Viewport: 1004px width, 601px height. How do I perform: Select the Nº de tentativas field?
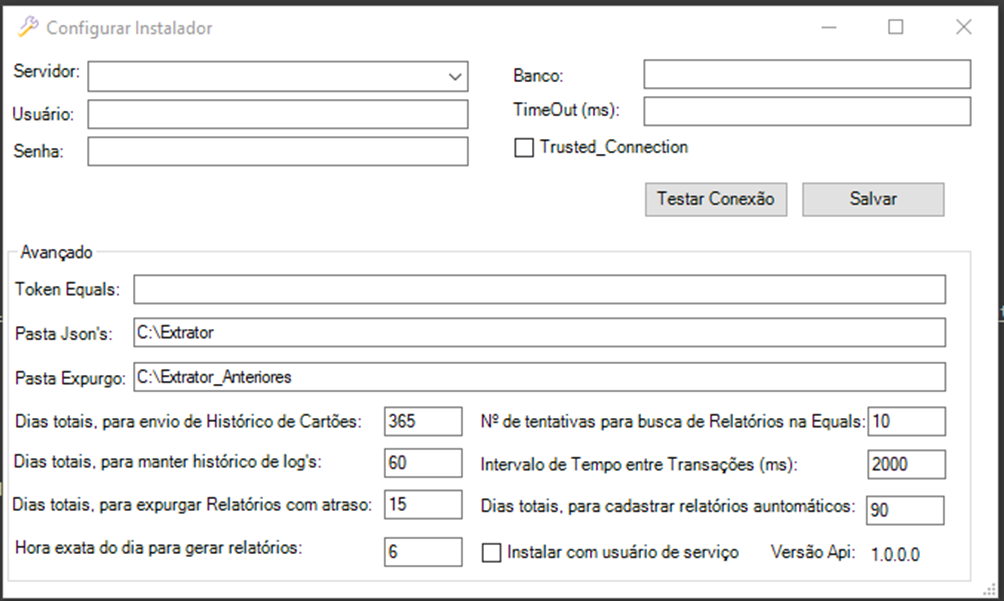[x=906, y=422]
